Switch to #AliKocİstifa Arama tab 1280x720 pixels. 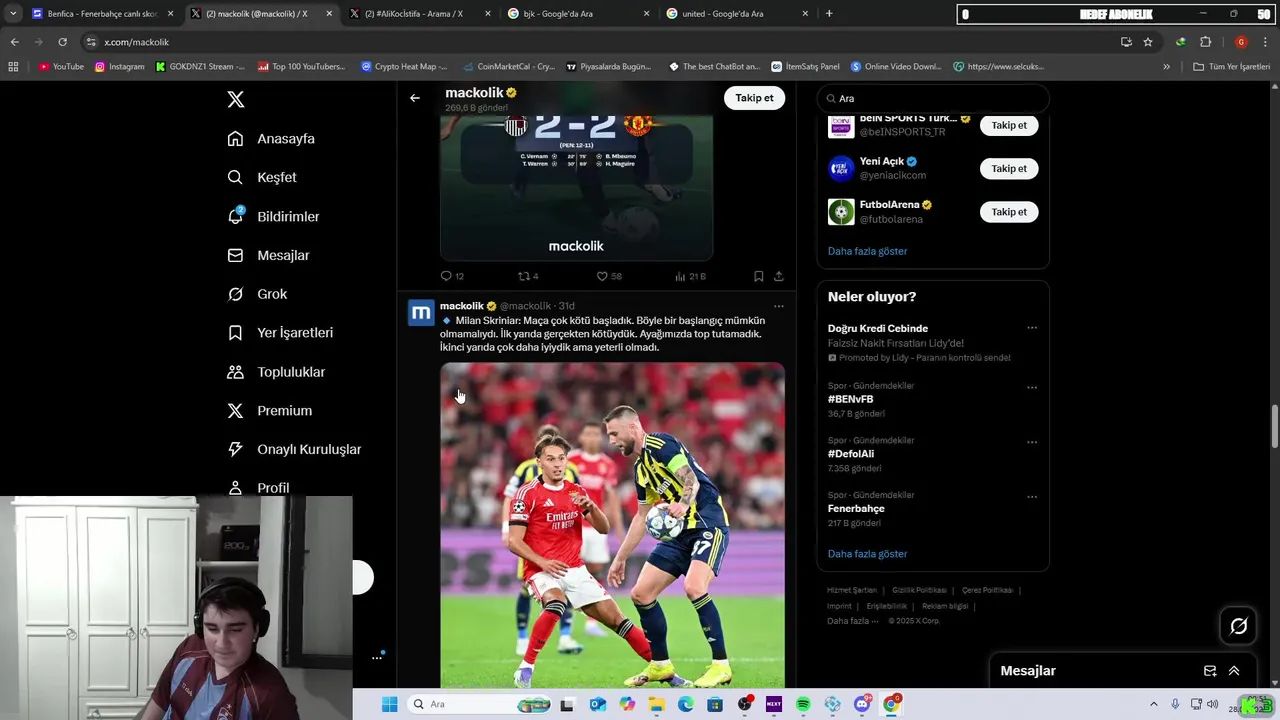point(421,14)
